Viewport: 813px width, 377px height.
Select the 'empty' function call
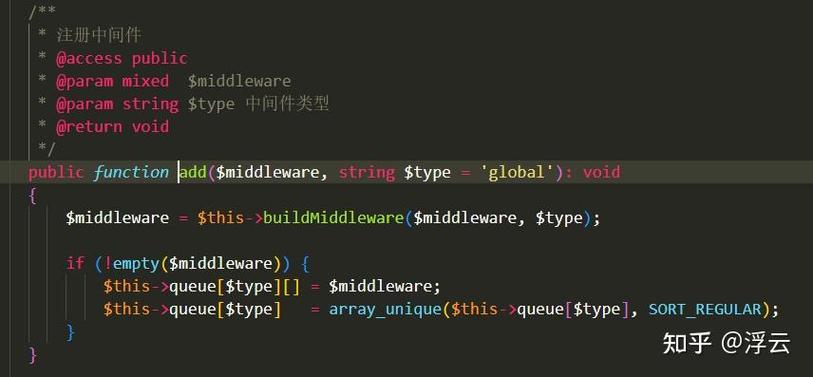pyautogui.click(x=136, y=264)
